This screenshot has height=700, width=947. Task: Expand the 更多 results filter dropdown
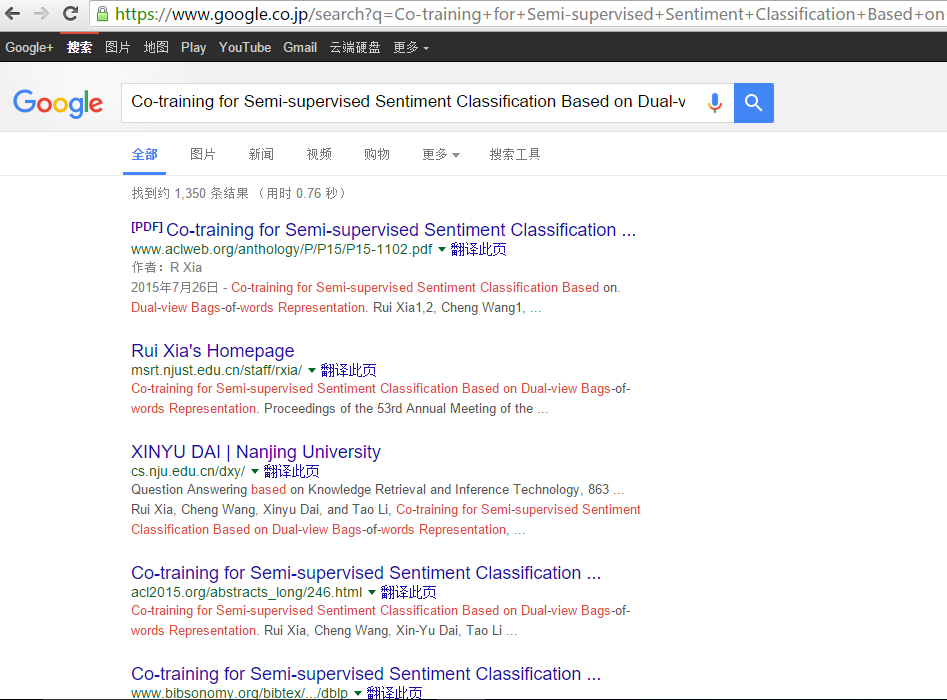pos(441,155)
